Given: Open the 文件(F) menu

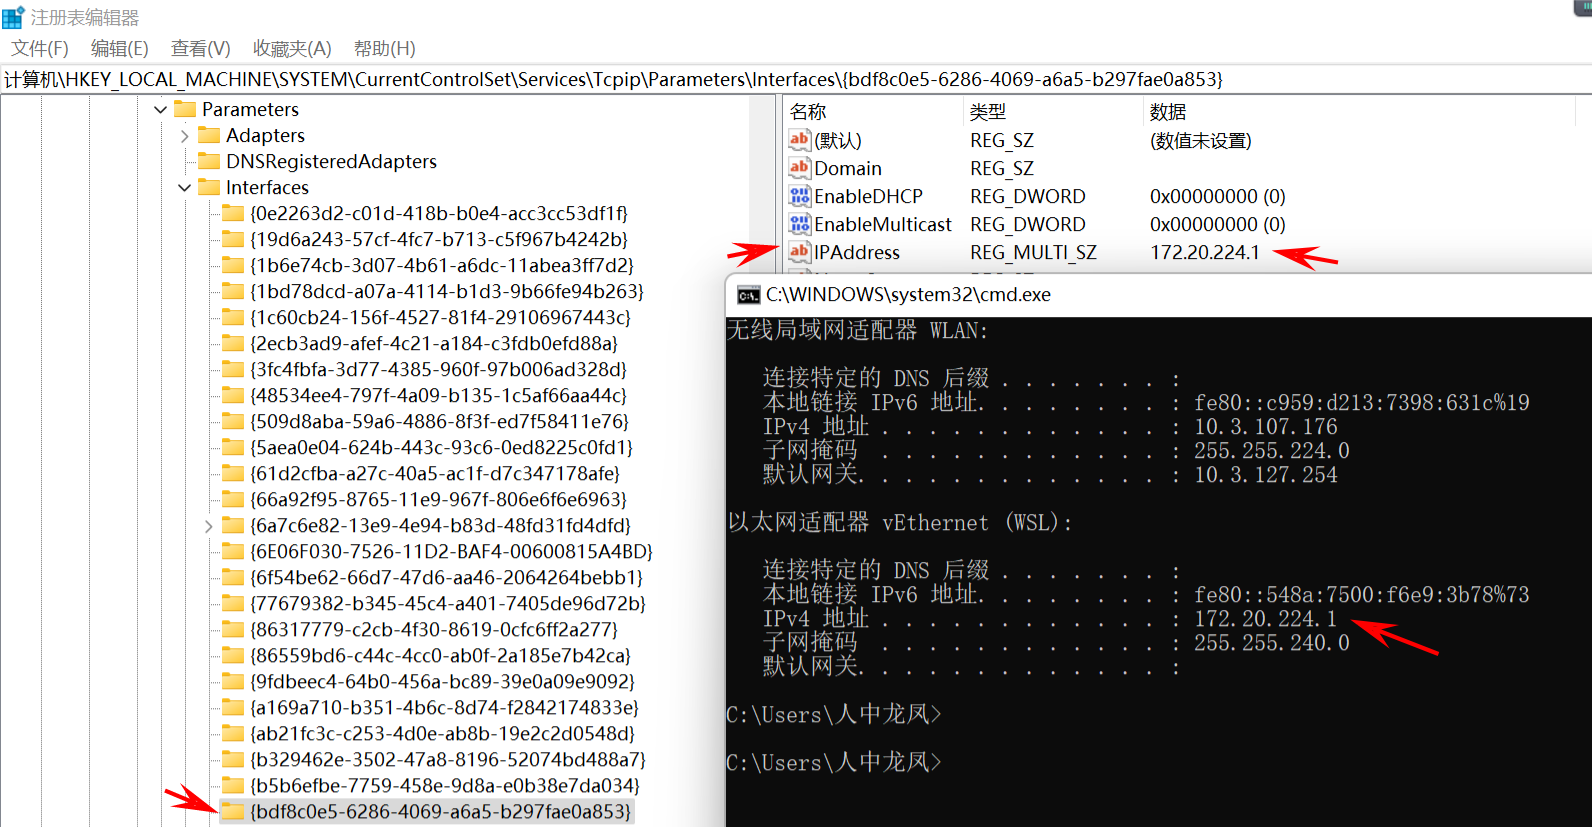Looking at the screenshot, I should point(40,49).
